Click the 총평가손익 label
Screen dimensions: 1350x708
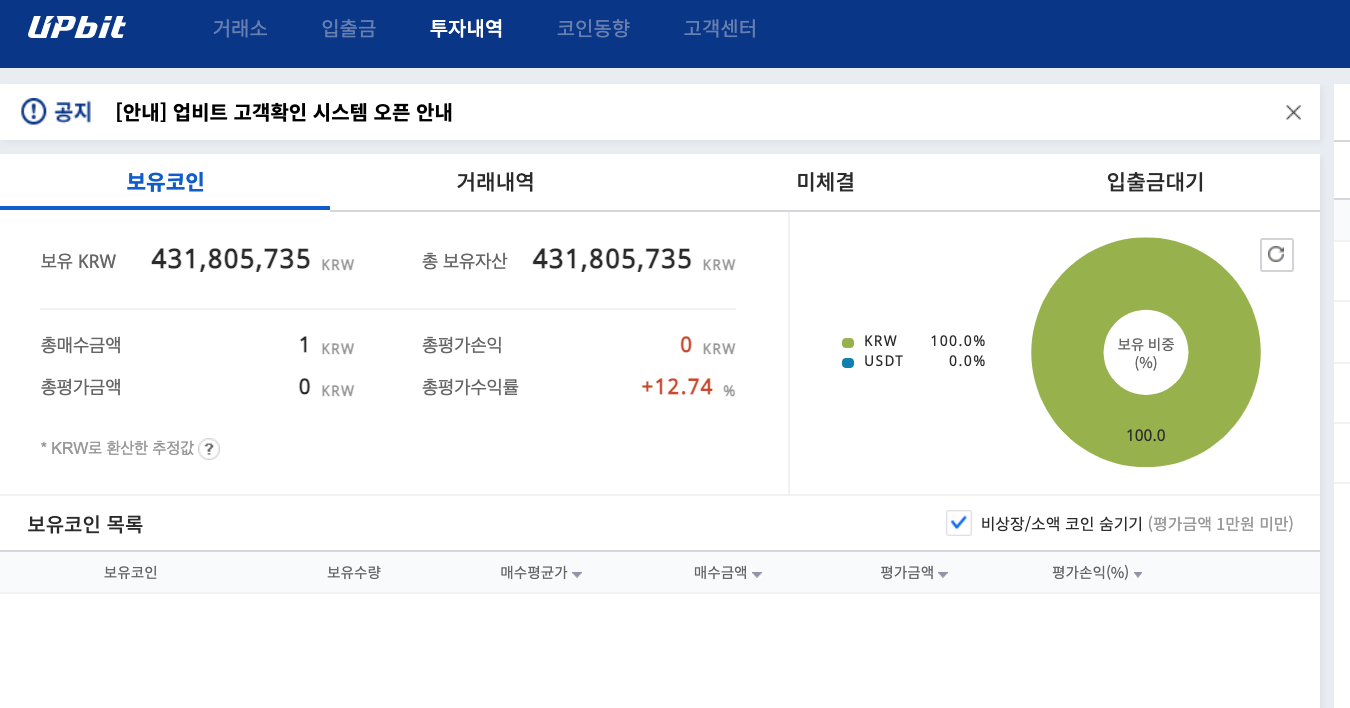[462, 346]
